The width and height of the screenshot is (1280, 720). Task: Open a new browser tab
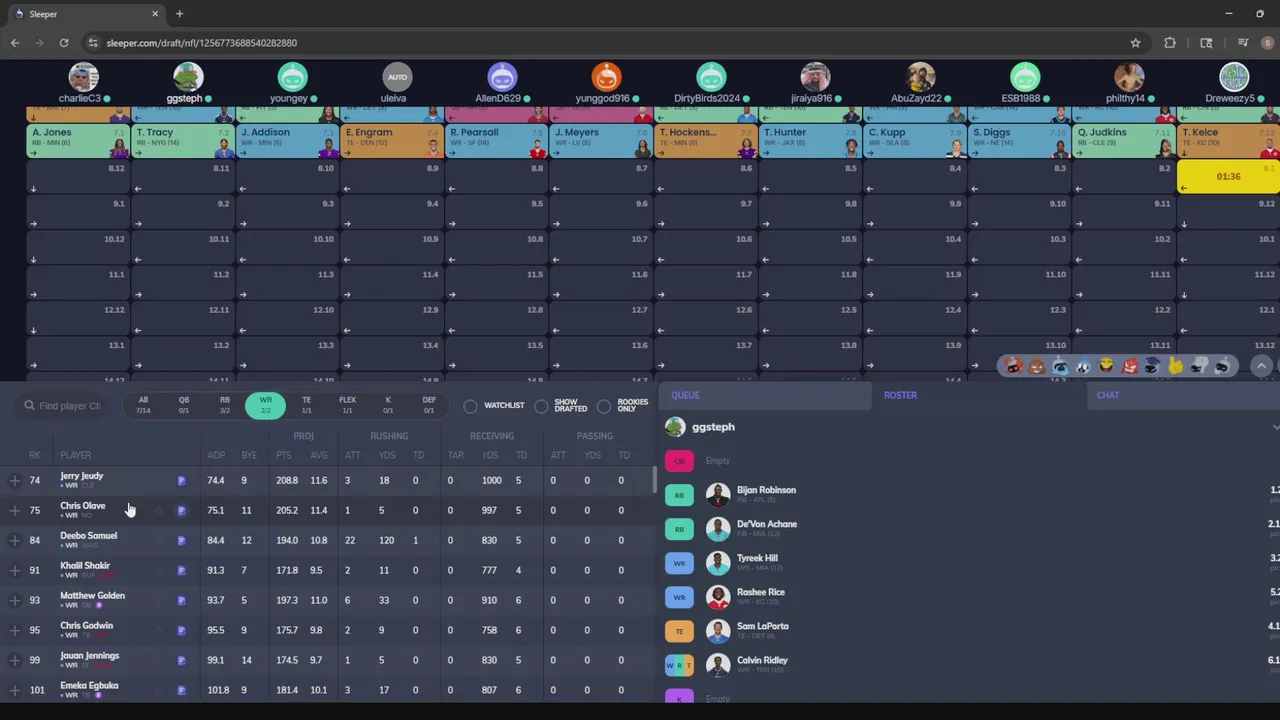179,14
